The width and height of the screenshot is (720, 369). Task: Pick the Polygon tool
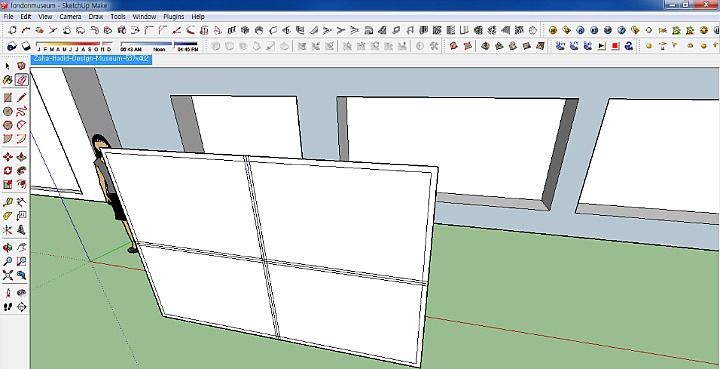point(8,125)
